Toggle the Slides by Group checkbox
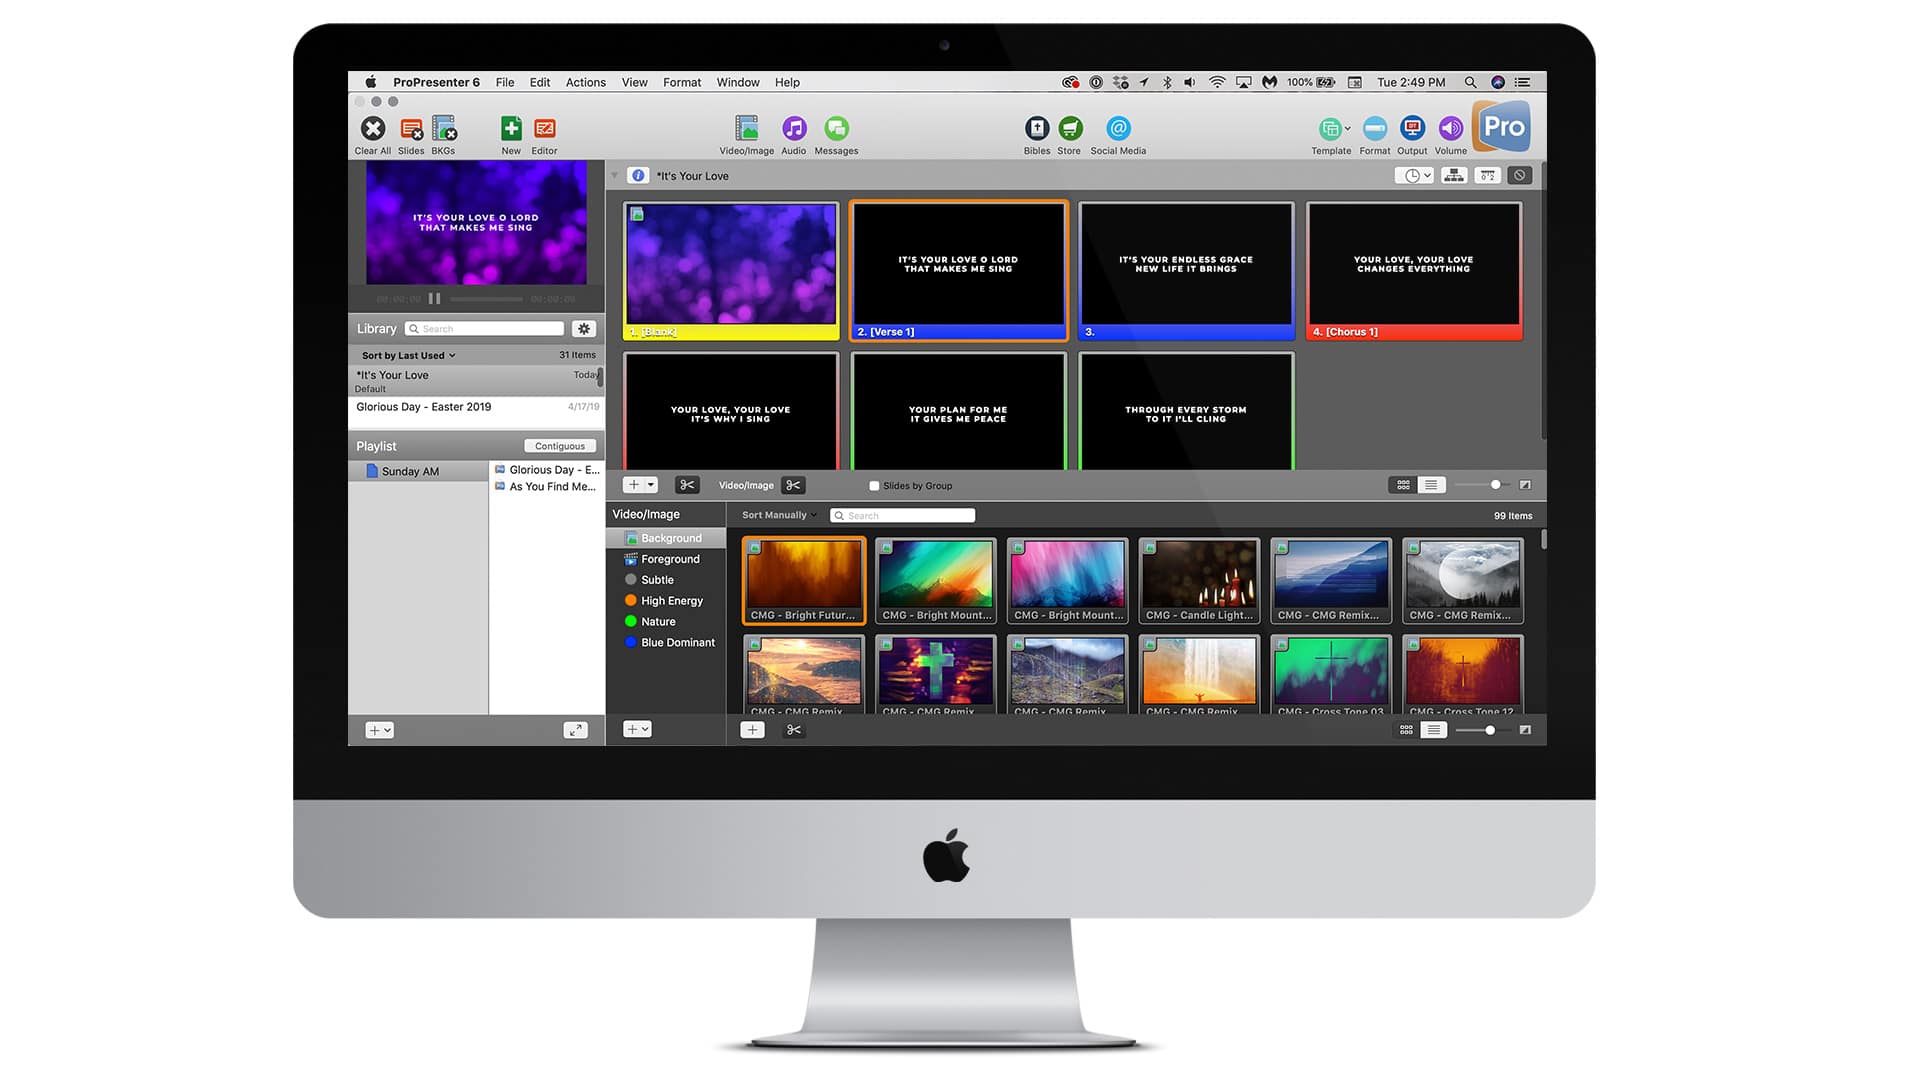Viewport: 1920px width, 1080px height. [x=874, y=486]
